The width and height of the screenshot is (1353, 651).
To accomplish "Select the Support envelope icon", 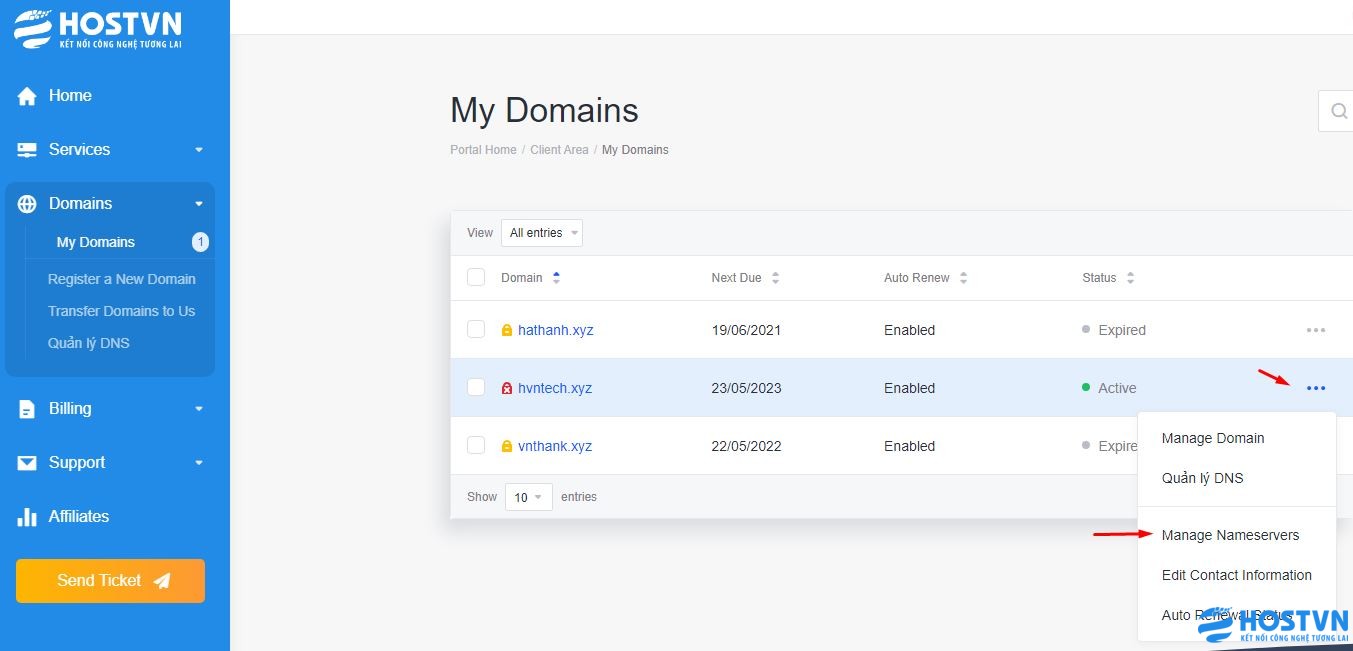I will (27, 463).
